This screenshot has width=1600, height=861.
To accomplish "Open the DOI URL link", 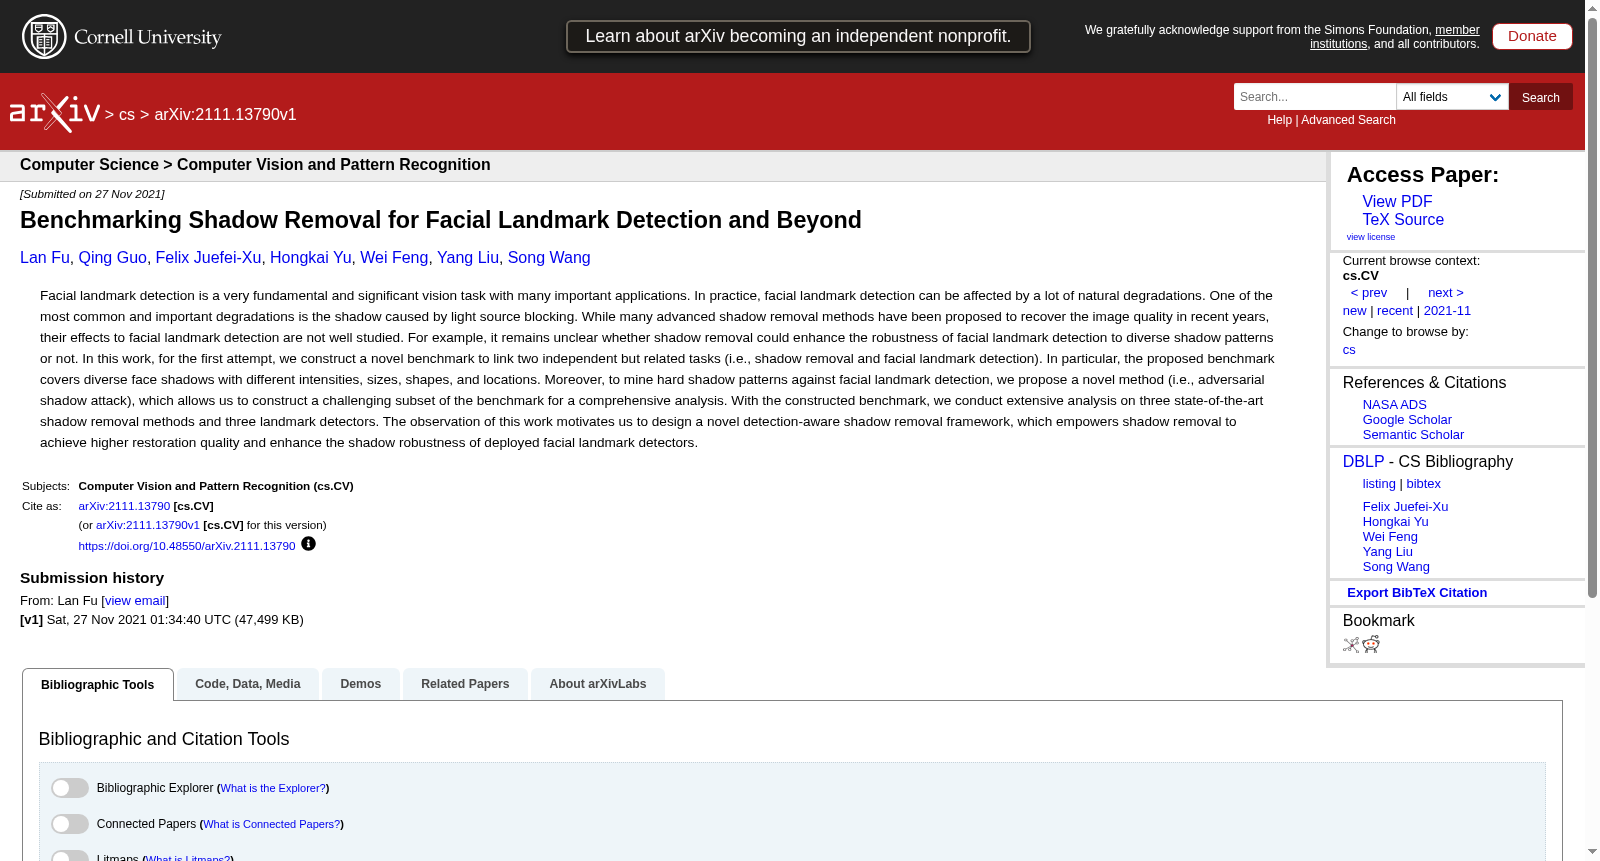I will pyautogui.click(x=187, y=546).
